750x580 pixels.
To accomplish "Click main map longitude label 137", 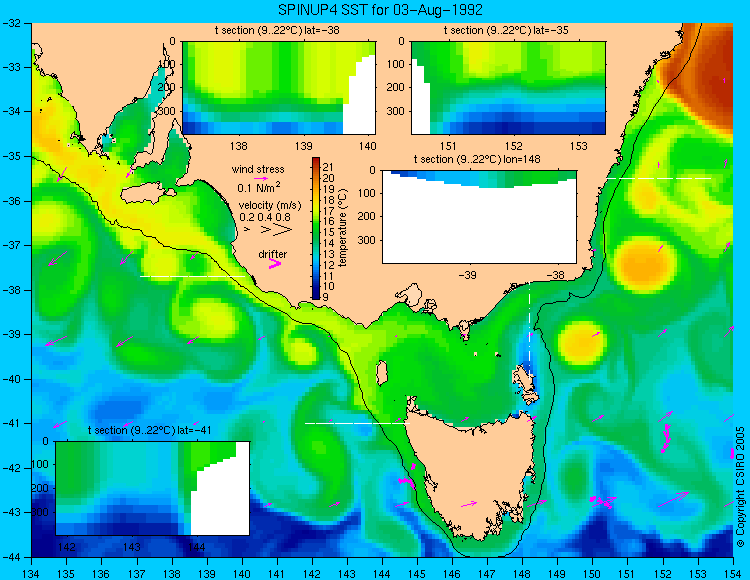I will (x=136, y=574).
